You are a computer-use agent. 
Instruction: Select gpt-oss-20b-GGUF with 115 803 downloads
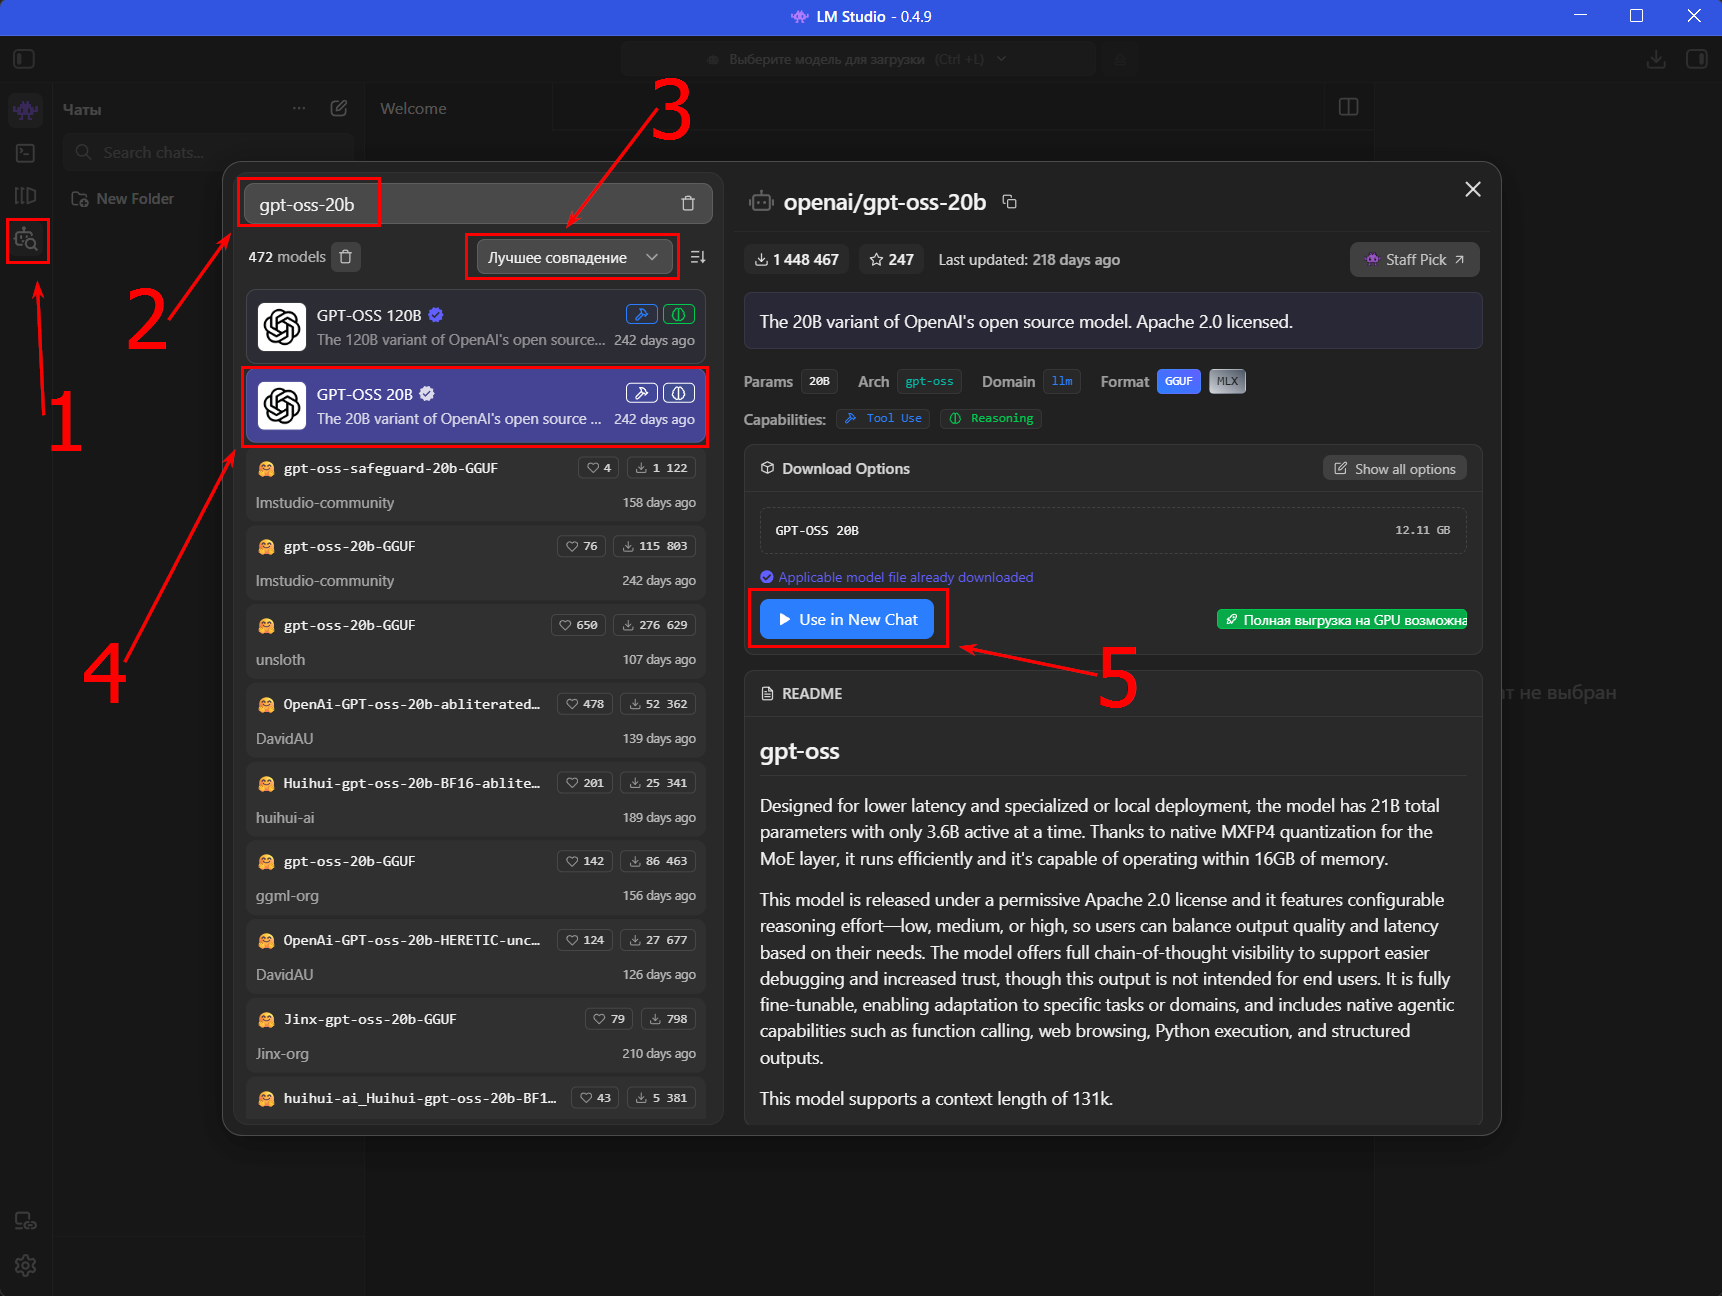pos(476,563)
